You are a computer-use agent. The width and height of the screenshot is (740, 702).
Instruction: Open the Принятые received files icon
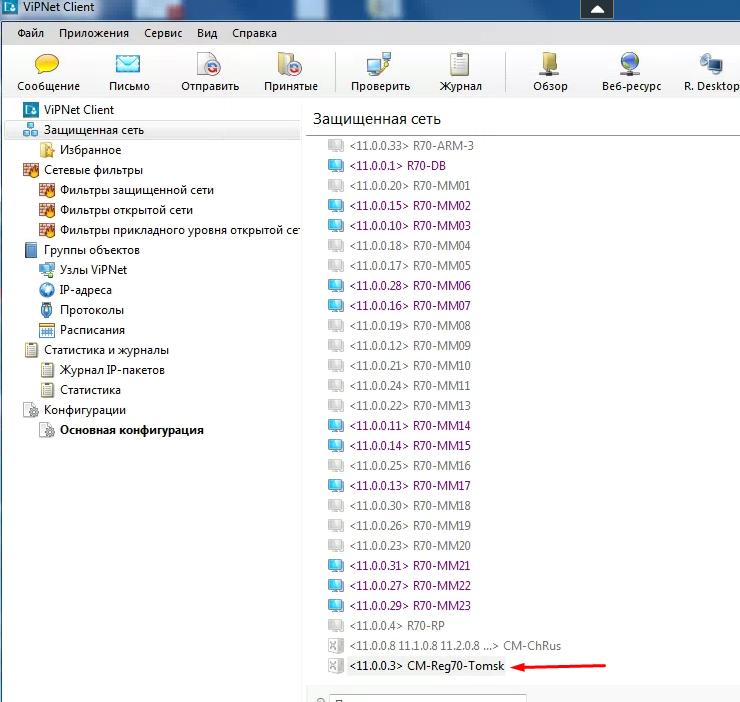click(290, 66)
